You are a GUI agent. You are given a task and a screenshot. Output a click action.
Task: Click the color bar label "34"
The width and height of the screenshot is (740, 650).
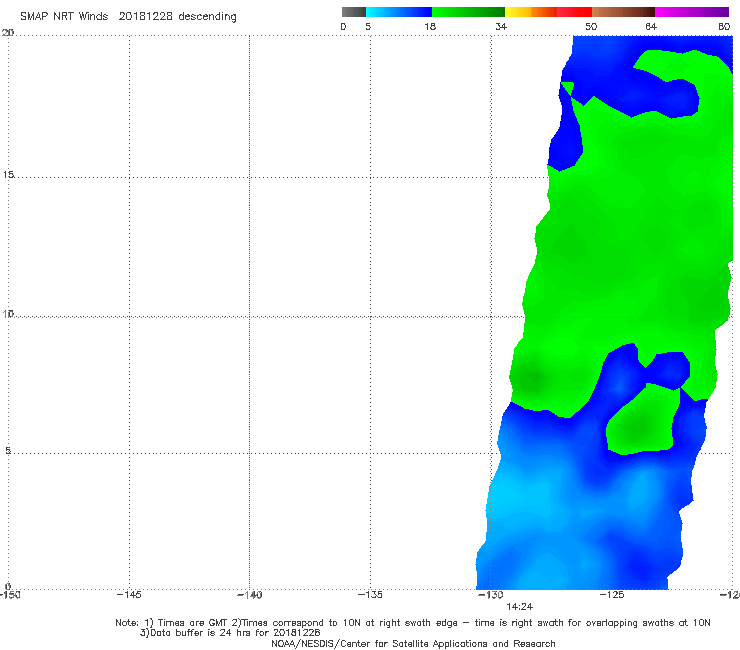501,26
